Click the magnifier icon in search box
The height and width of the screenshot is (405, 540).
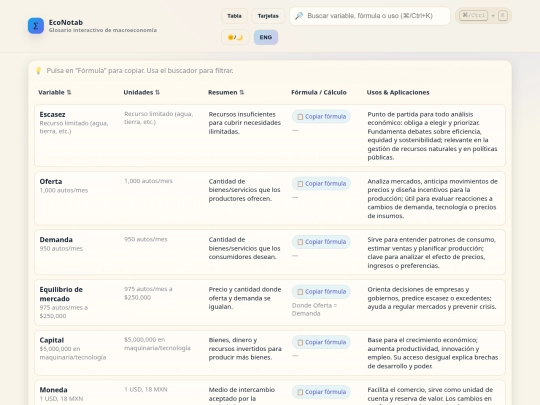pos(299,16)
